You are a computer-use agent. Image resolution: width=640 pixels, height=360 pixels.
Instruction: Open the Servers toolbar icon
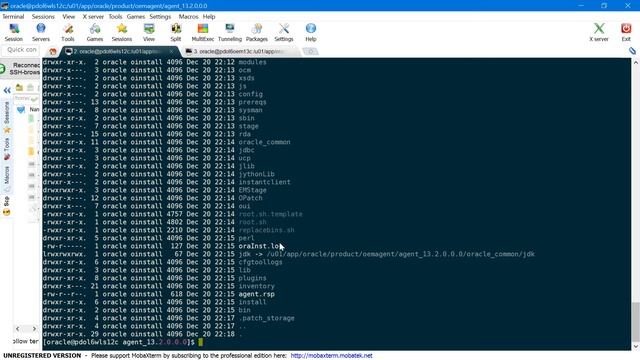coord(41,32)
